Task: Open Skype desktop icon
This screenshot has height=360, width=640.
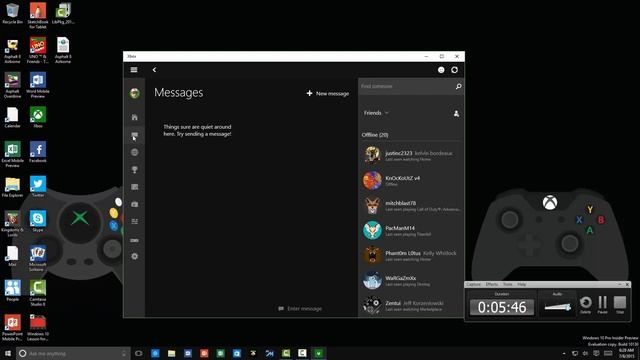Action: click(x=38, y=222)
